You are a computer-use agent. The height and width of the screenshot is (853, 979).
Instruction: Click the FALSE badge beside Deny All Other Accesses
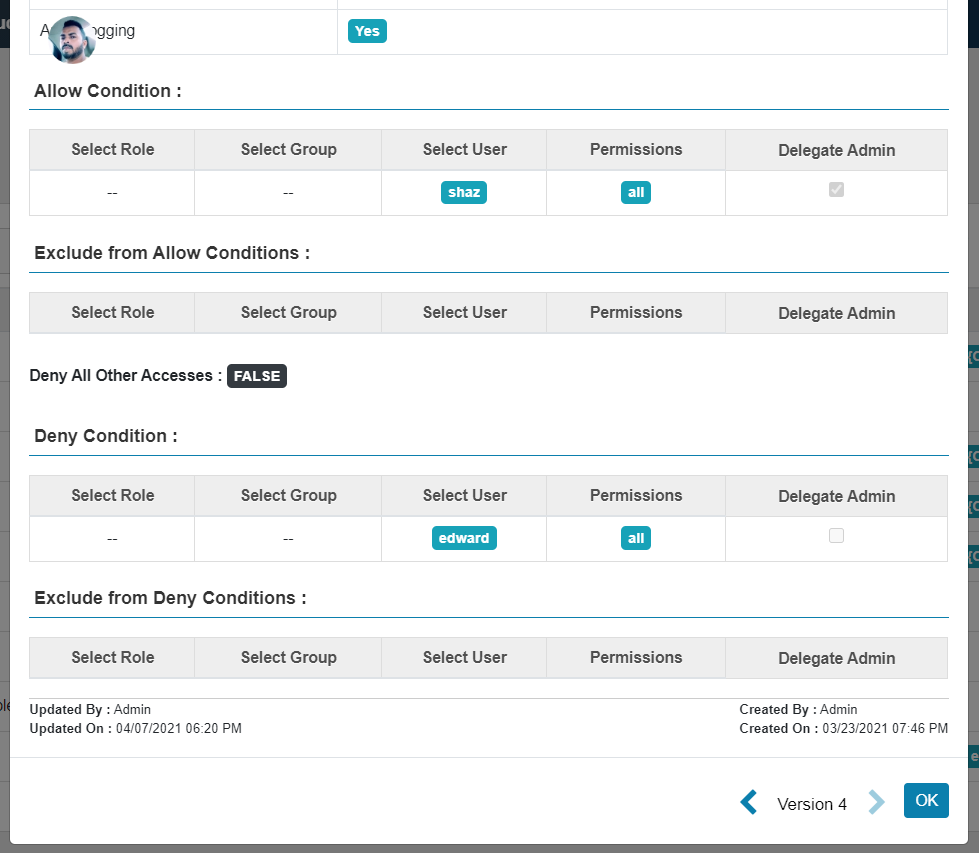256,376
